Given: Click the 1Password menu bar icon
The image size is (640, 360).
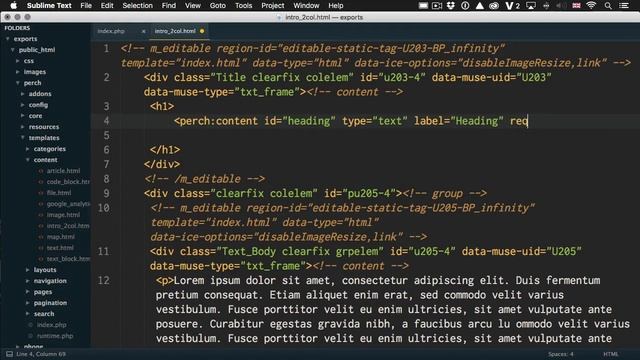Looking at the screenshot, I should [465, 5].
